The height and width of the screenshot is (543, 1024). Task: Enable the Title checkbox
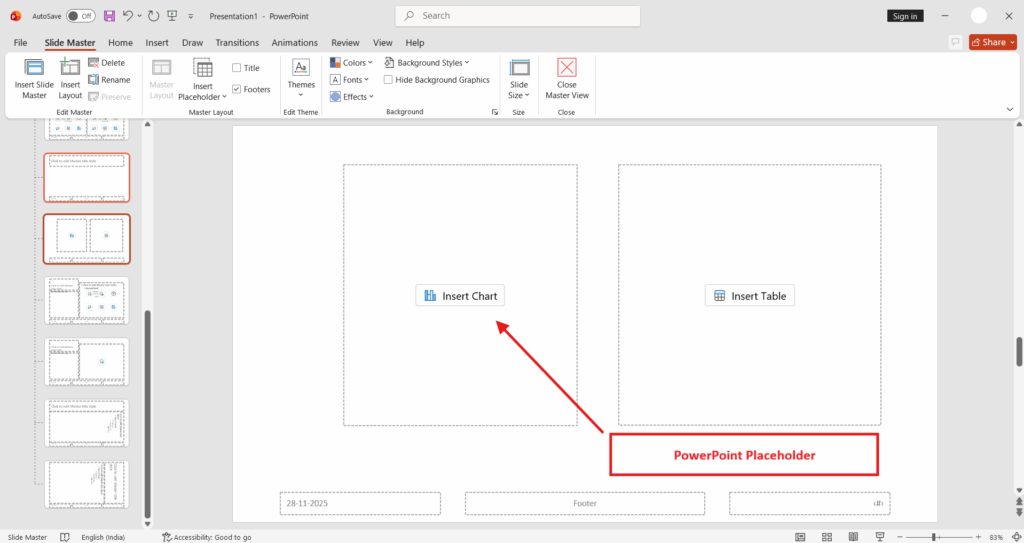tap(237, 68)
